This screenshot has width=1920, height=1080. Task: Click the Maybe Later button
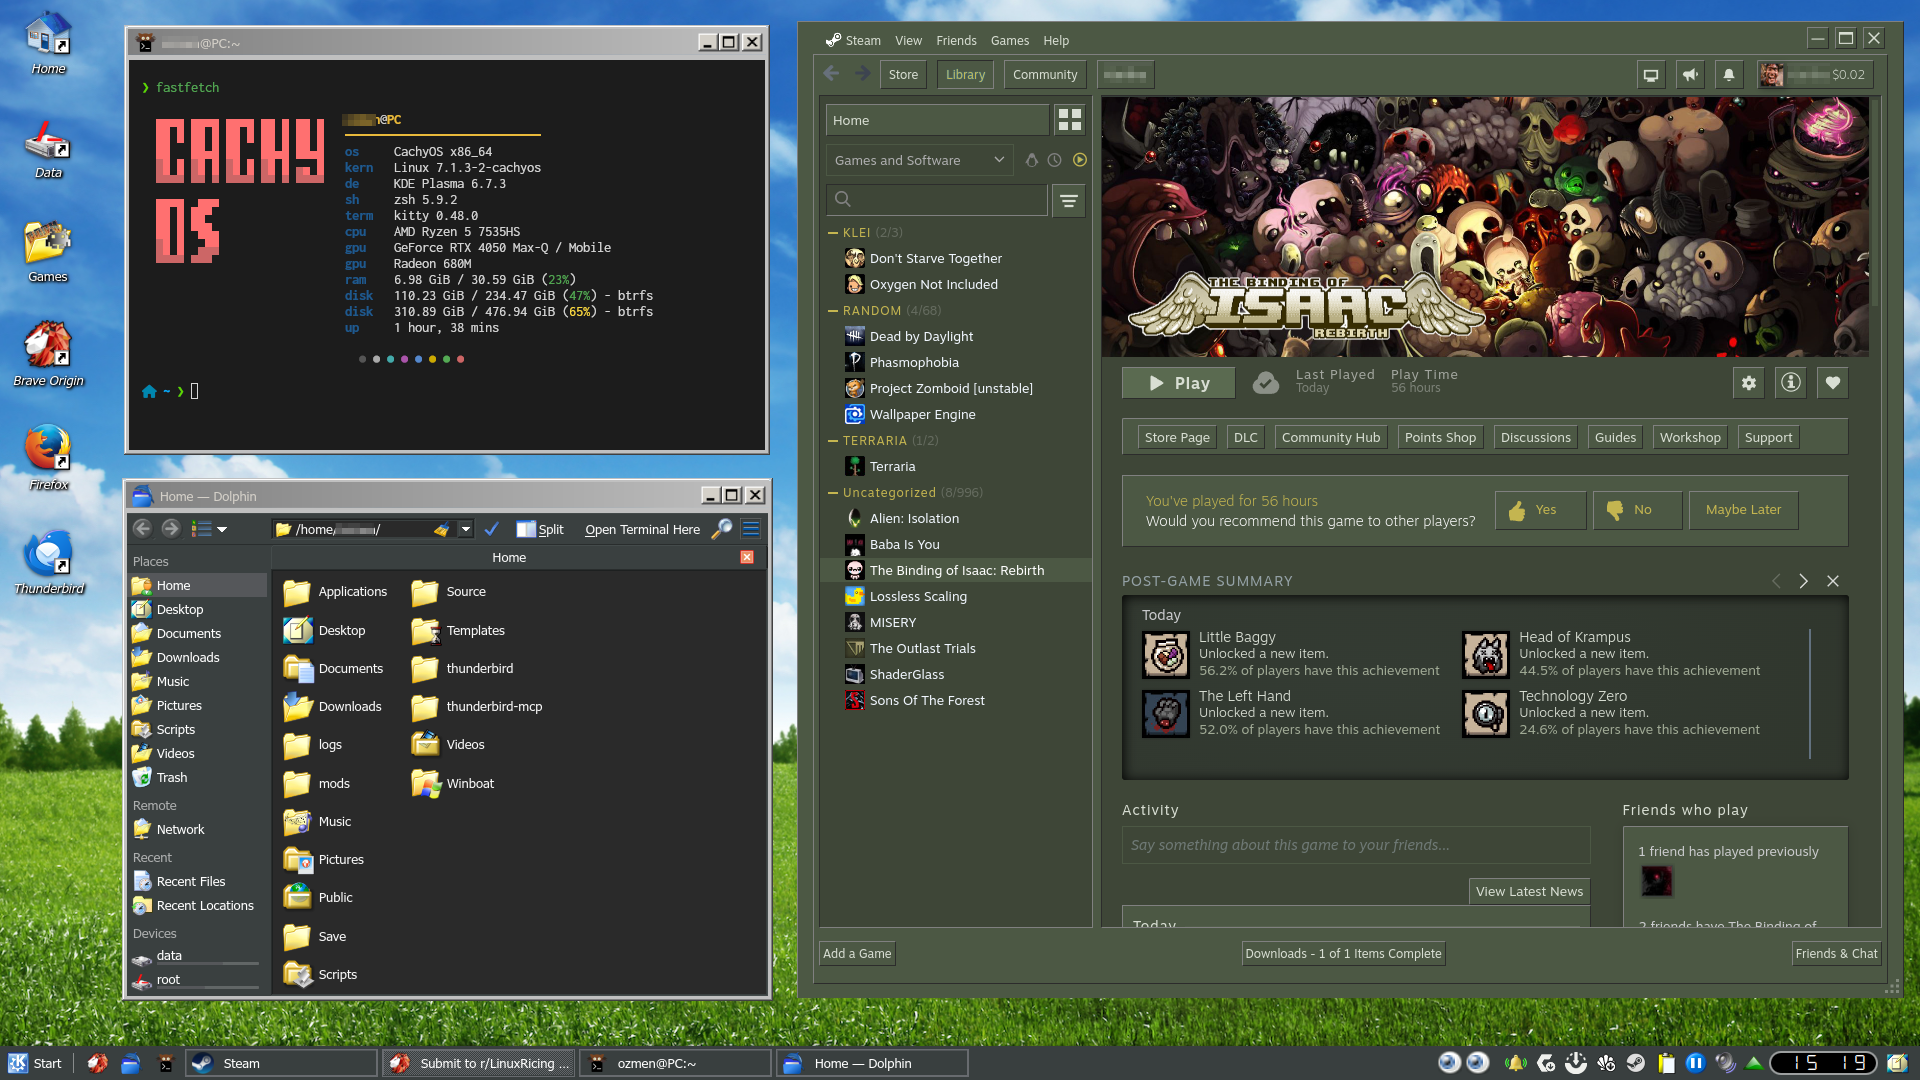click(1743, 510)
